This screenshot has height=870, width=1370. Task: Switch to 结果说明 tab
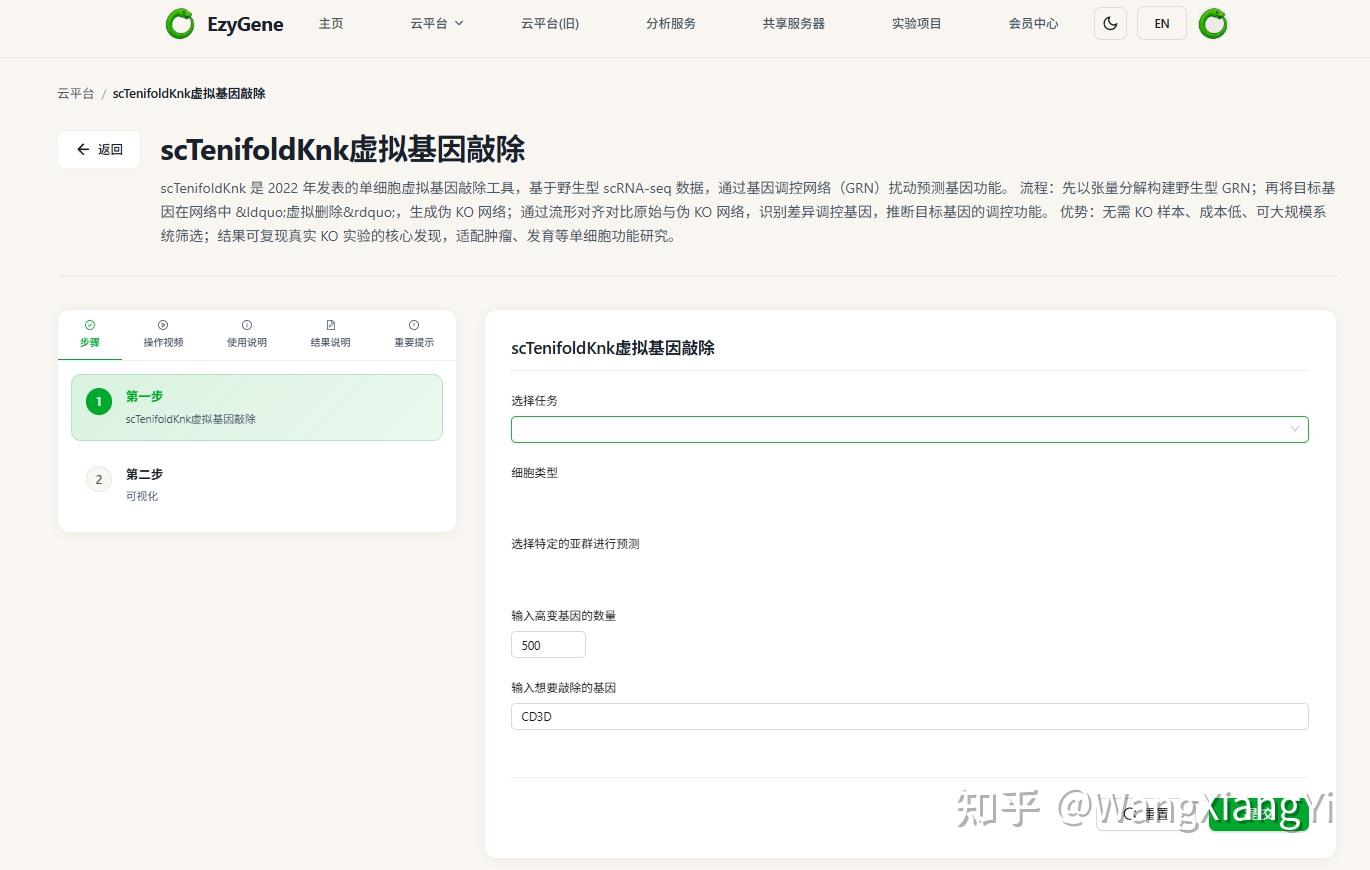[x=331, y=334]
